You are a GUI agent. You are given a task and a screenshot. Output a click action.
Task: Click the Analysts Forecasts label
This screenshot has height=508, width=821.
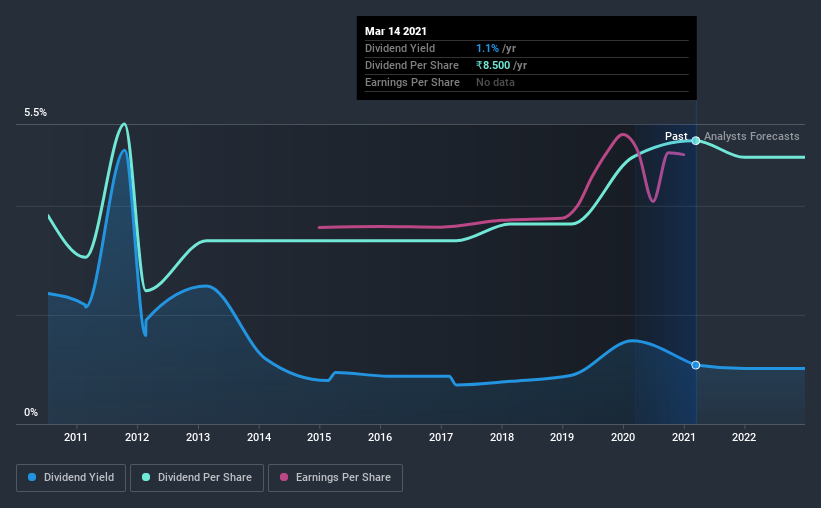751,136
